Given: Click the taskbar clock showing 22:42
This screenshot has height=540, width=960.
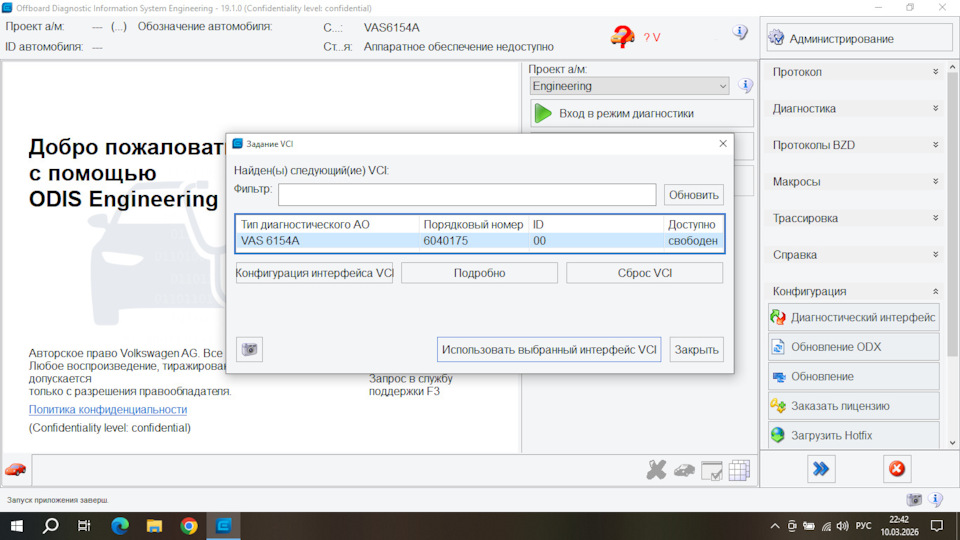Looking at the screenshot, I should [x=899, y=526].
